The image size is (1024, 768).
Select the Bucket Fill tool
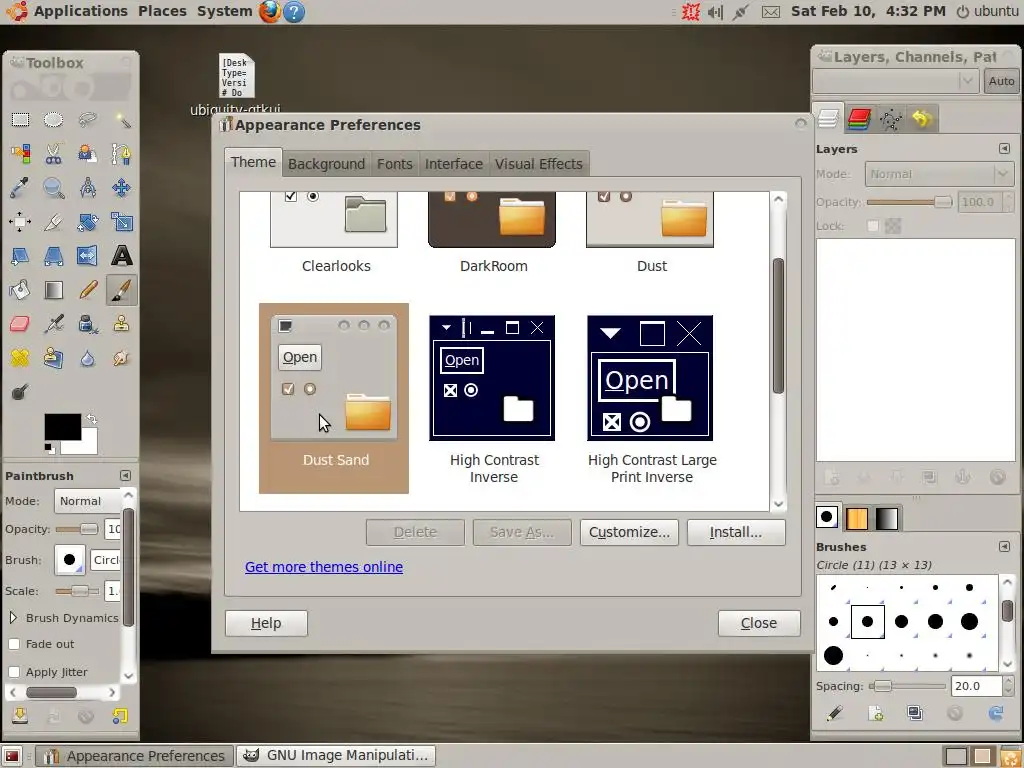20,289
